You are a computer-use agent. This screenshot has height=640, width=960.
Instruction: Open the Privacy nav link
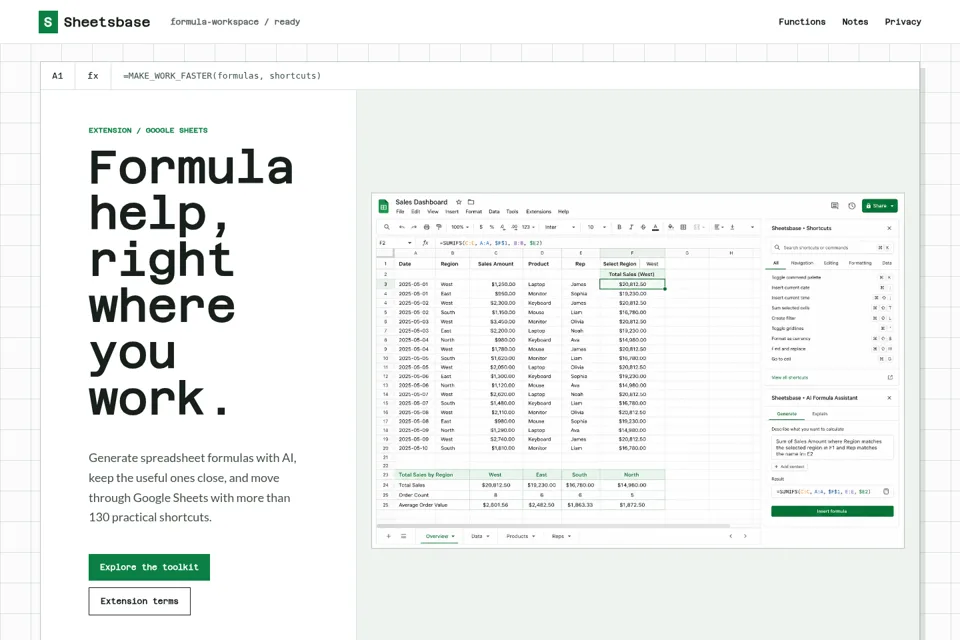click(902, 22)
